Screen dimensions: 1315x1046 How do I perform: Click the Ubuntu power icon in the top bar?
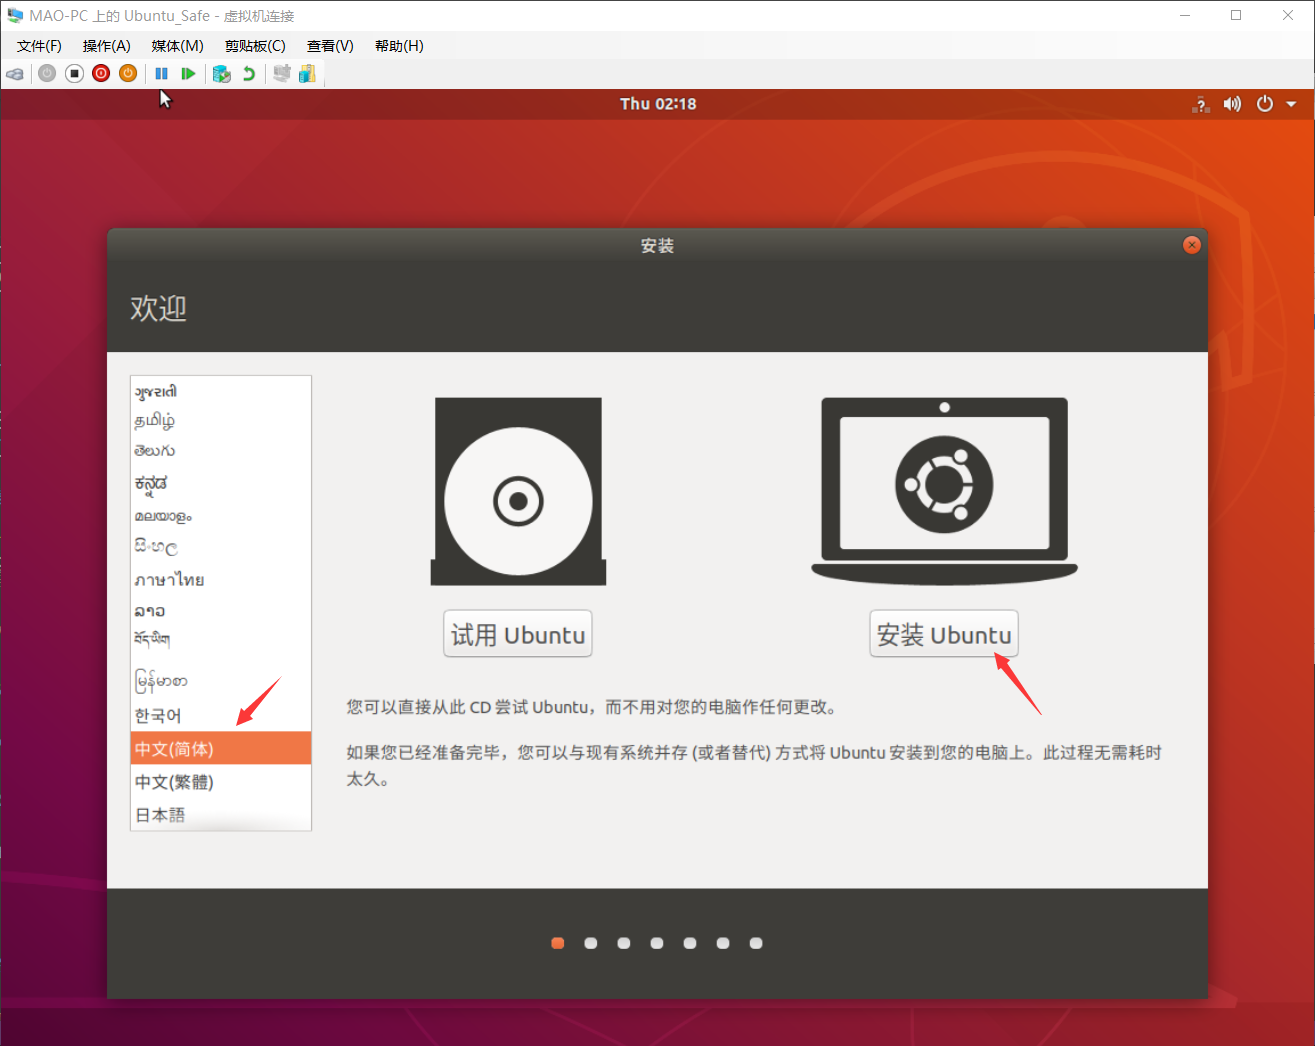point(1265,104)
